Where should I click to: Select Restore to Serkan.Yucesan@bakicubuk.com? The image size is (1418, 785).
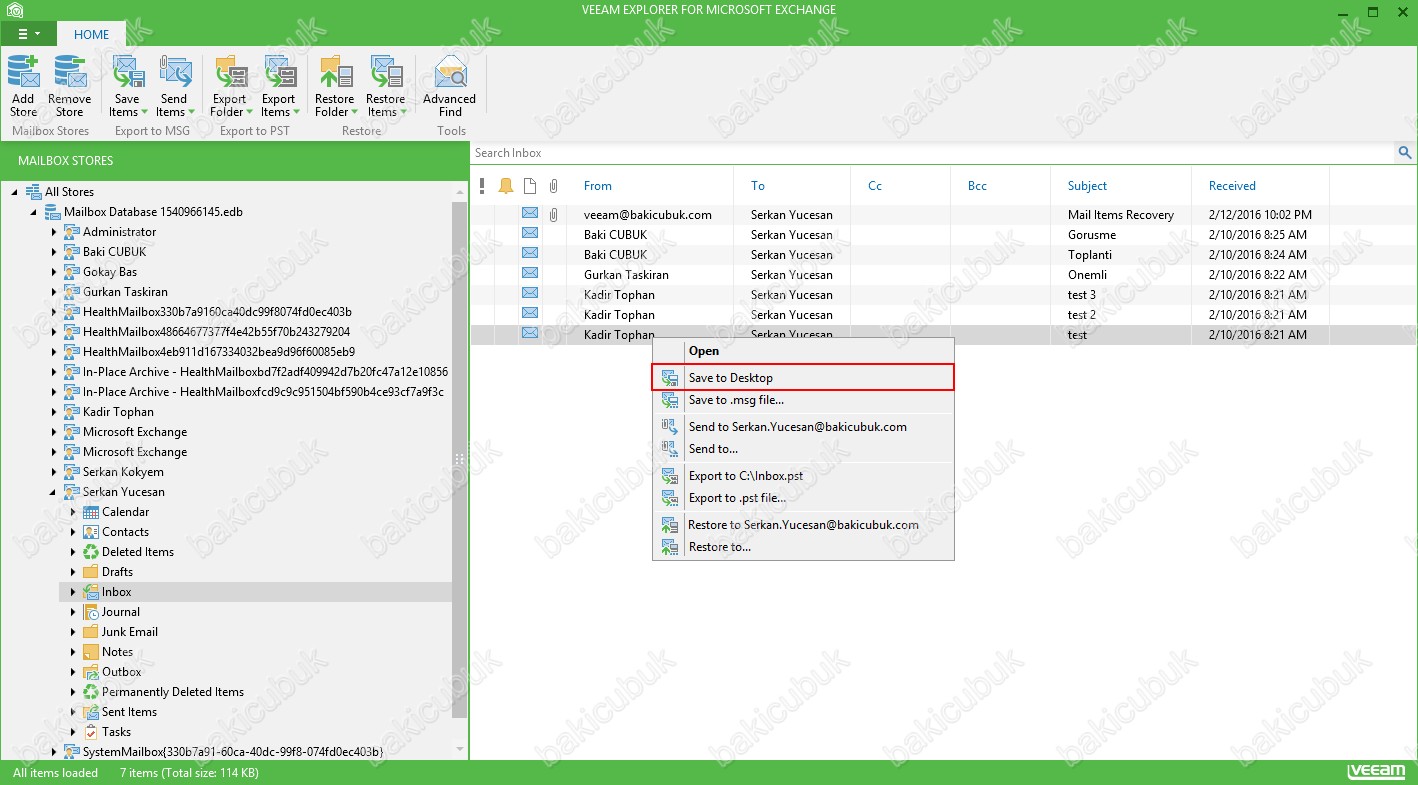click(804, 525)
